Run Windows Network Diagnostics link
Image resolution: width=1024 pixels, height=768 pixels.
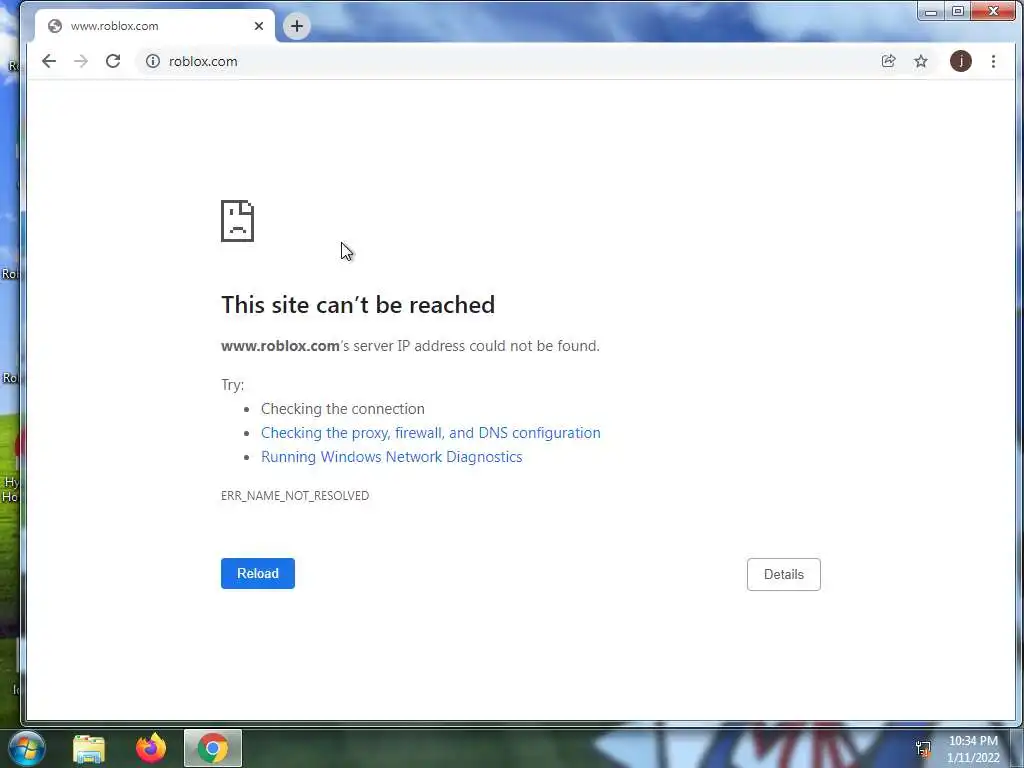(392, 457)
